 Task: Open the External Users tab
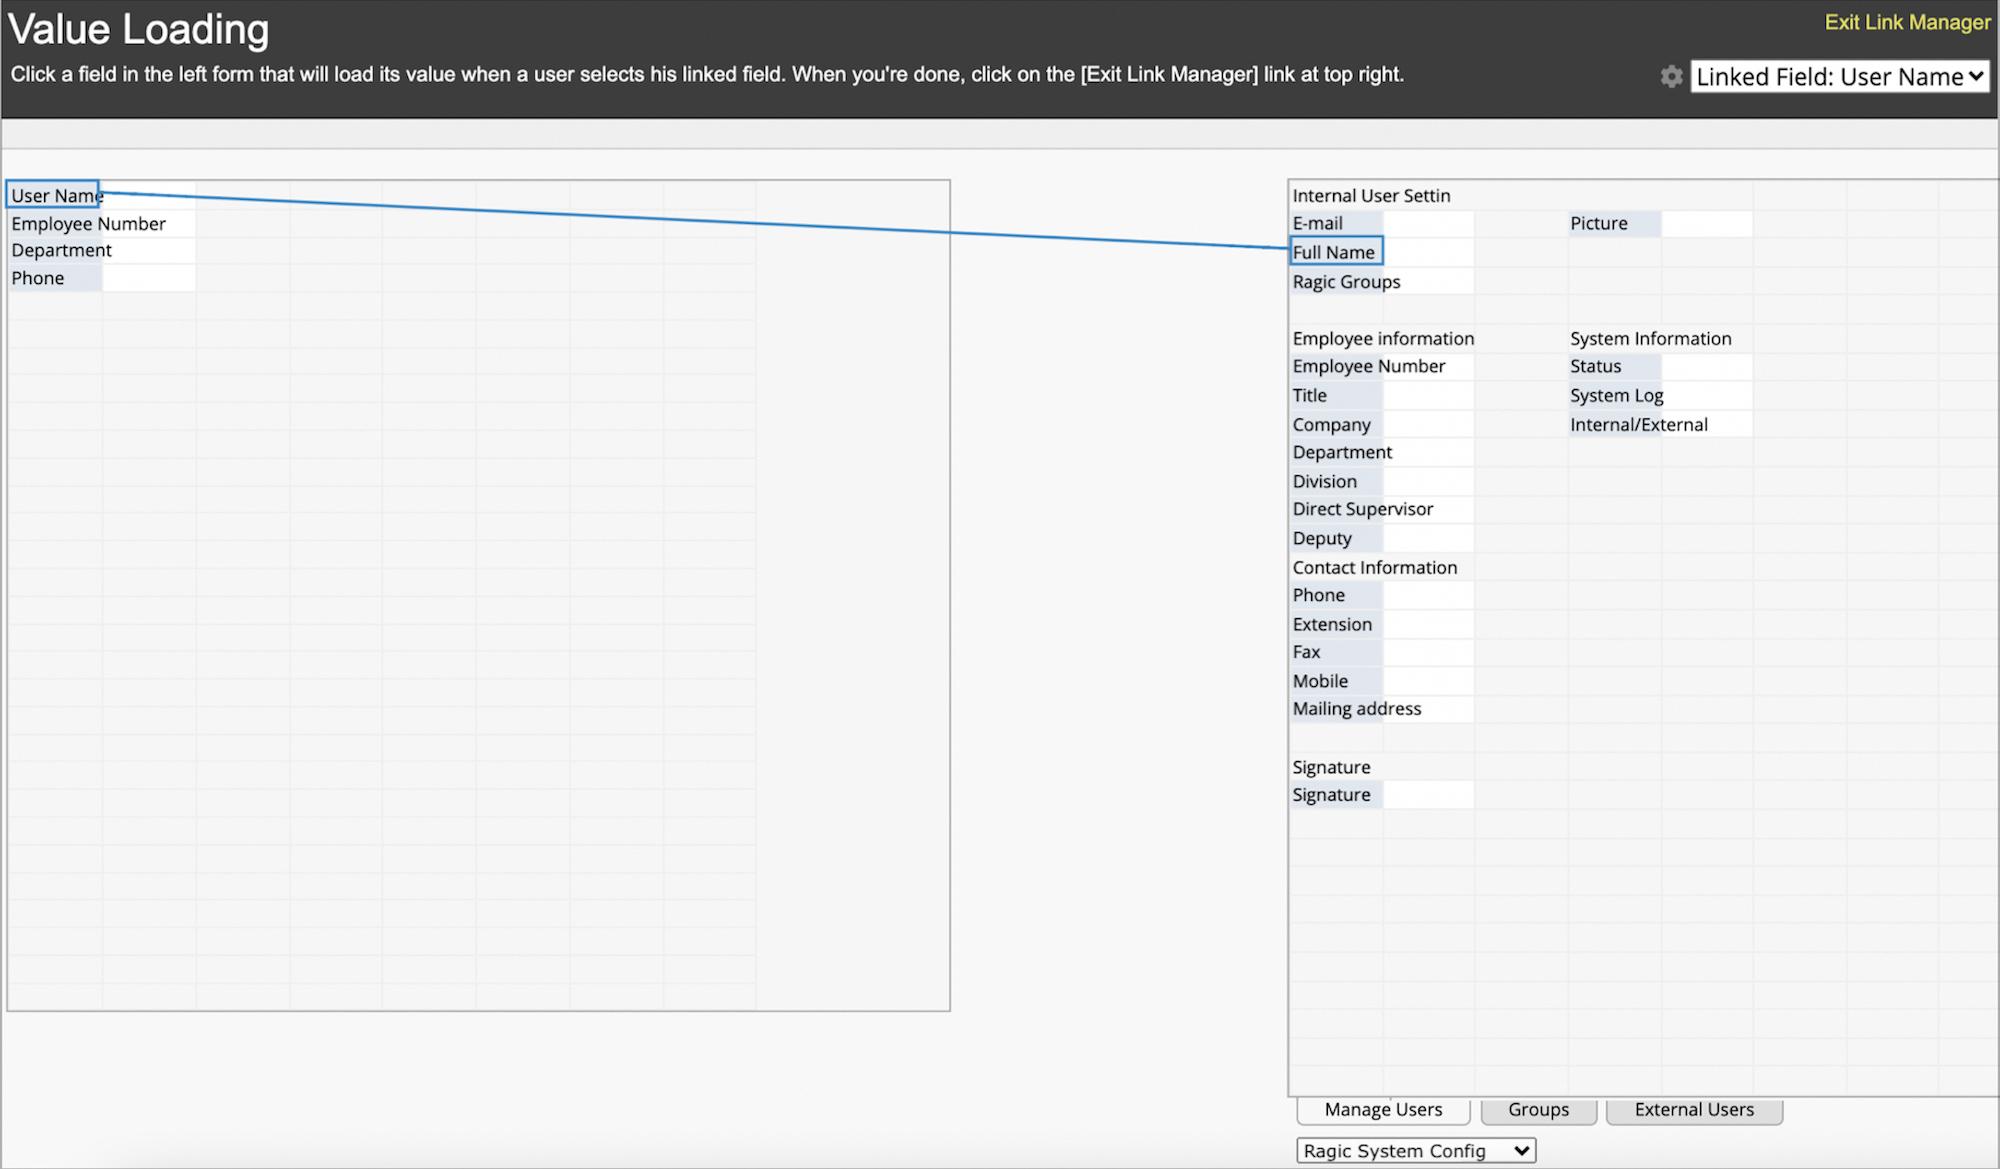click(x=1694, y=1110)
